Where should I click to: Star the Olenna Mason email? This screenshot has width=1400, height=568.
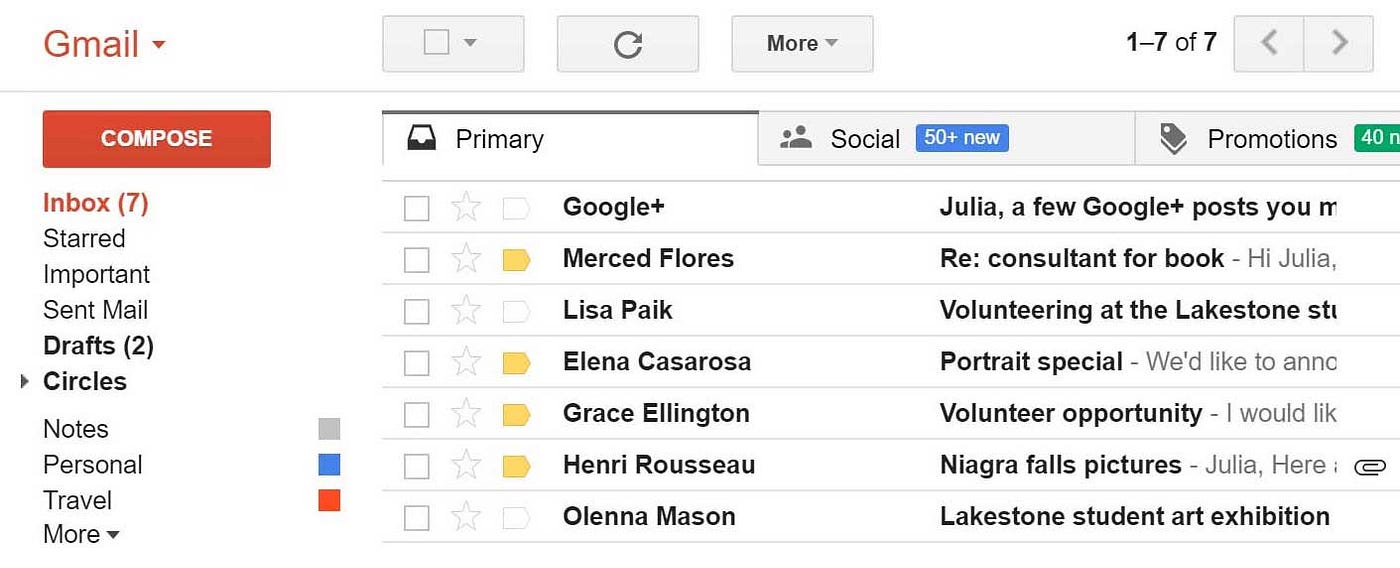pos(466,517)
